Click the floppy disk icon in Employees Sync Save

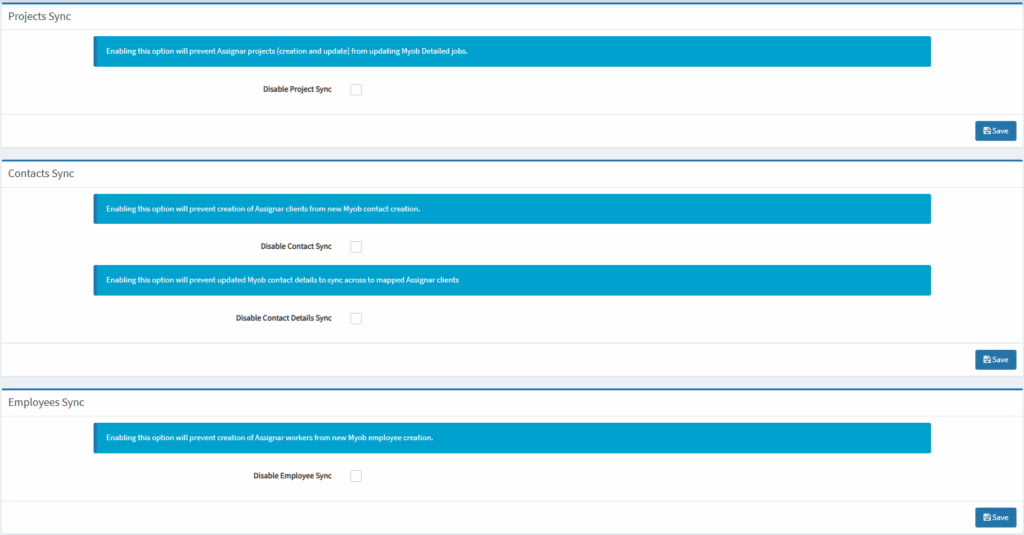coord(987,518)
